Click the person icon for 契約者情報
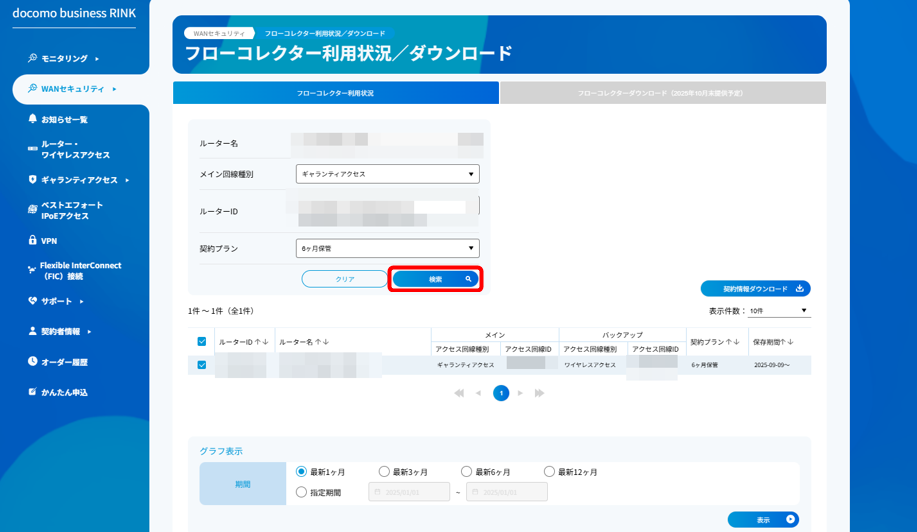The width and height of the screenshot is (917, 532). coord(32,331)
